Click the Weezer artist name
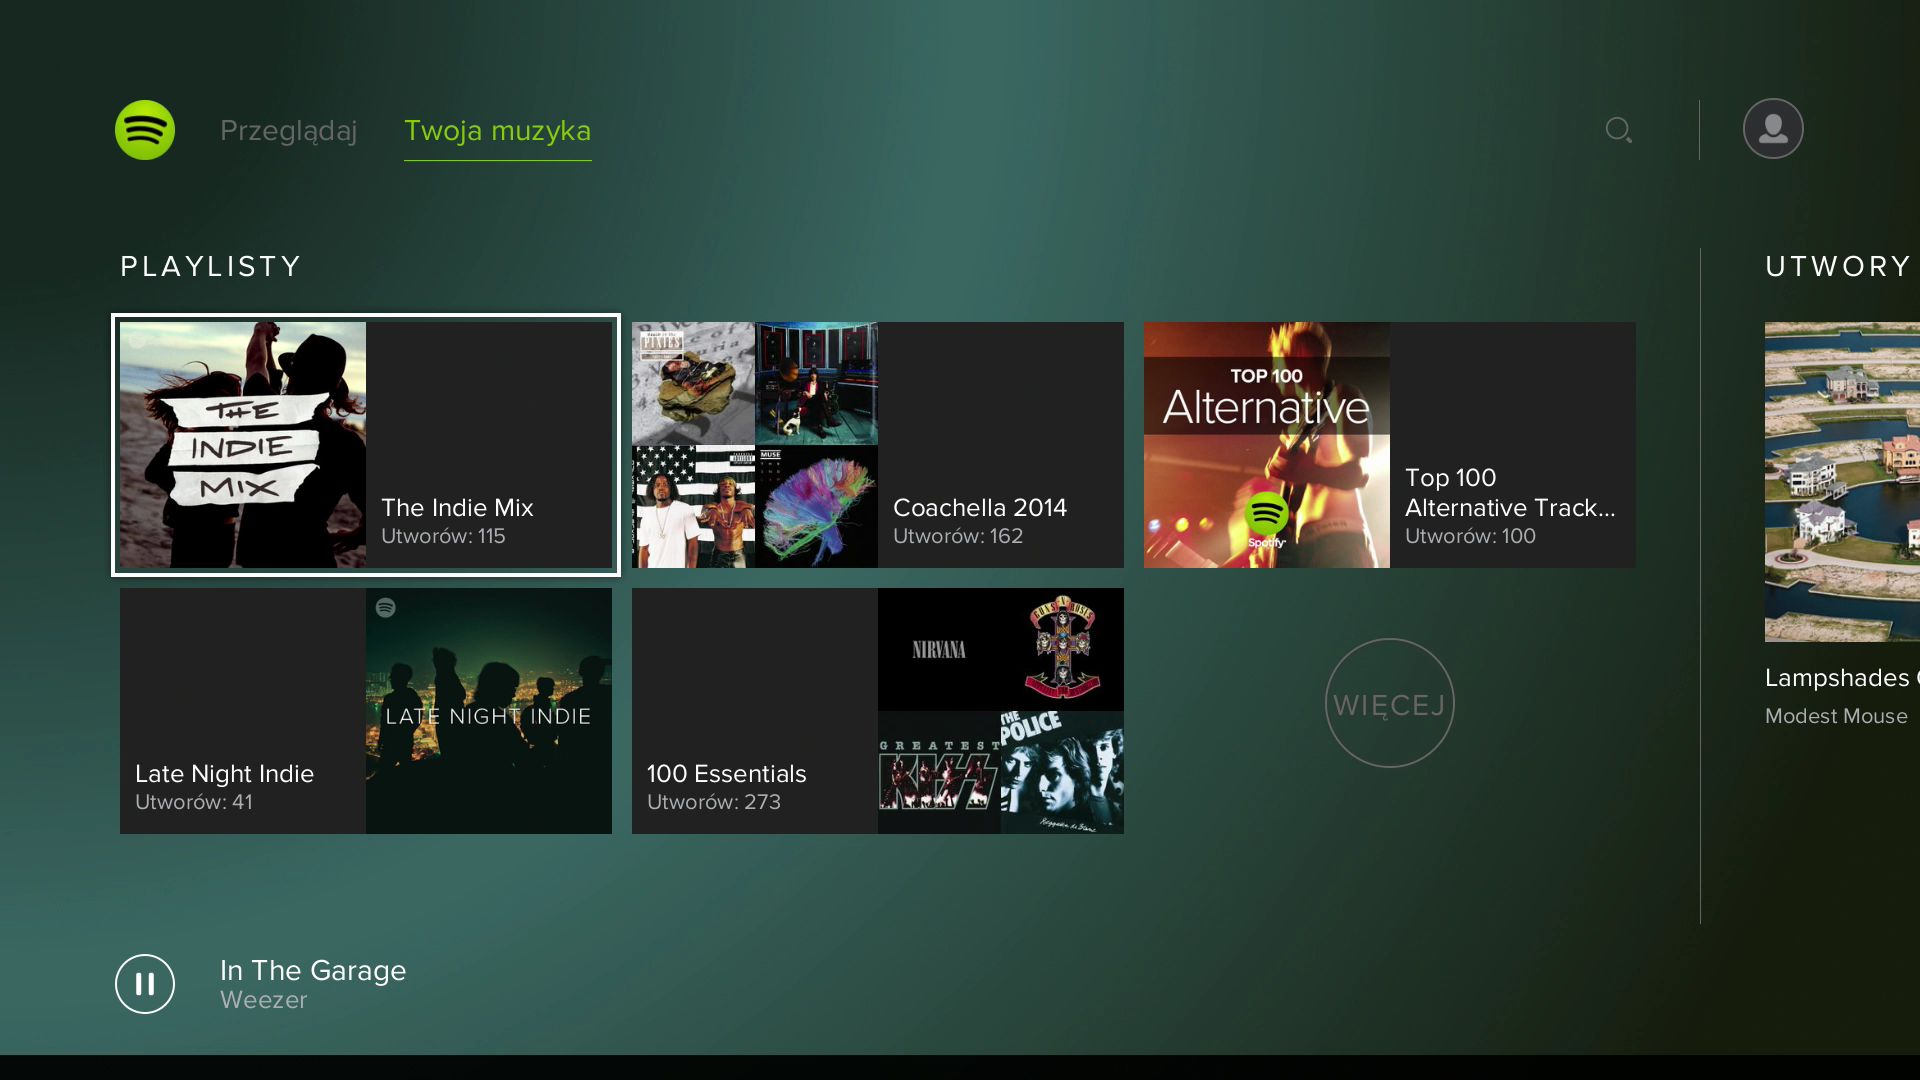The image size is (1920, 1080). (264, 1000)
